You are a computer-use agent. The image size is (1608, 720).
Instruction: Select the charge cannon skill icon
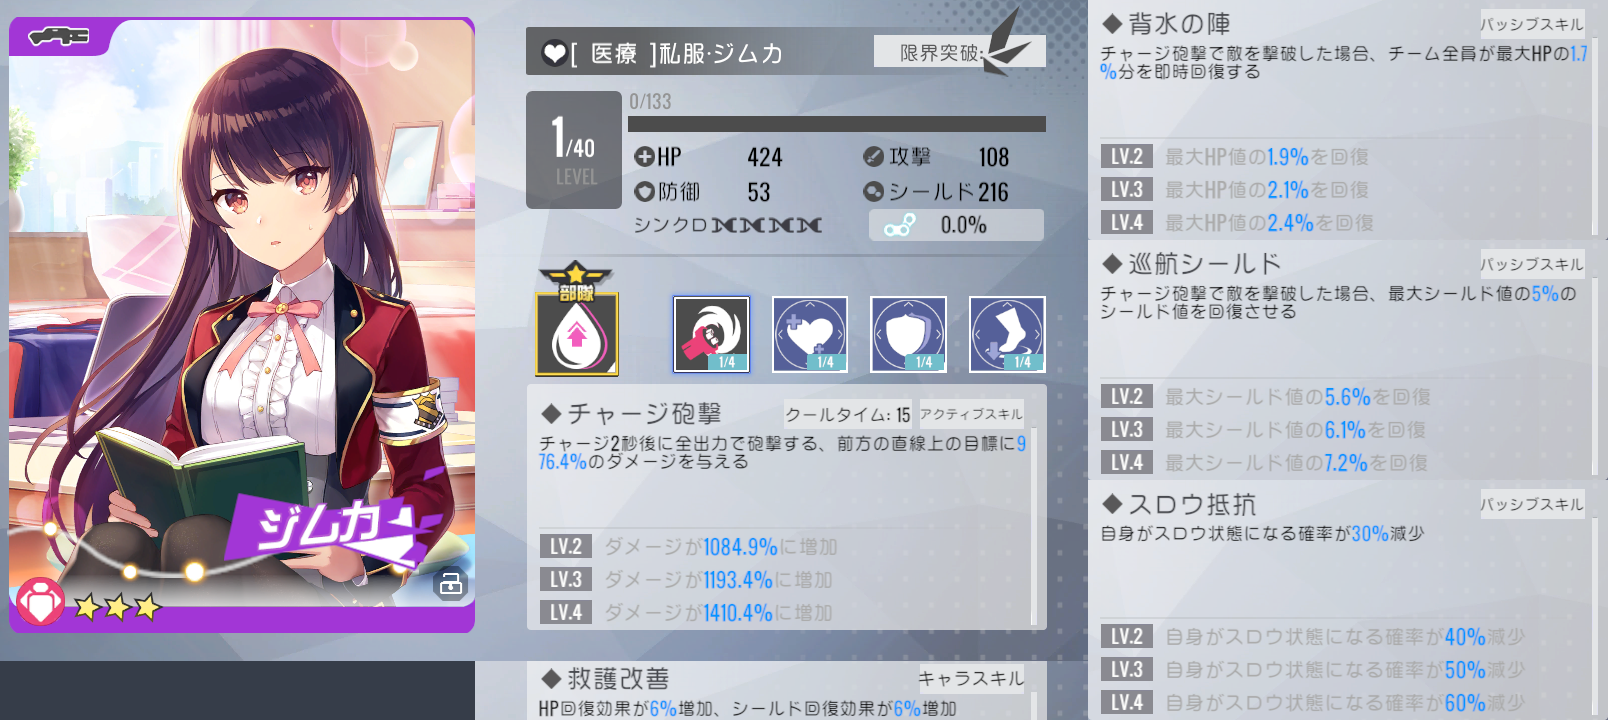(x=711, y=334)
